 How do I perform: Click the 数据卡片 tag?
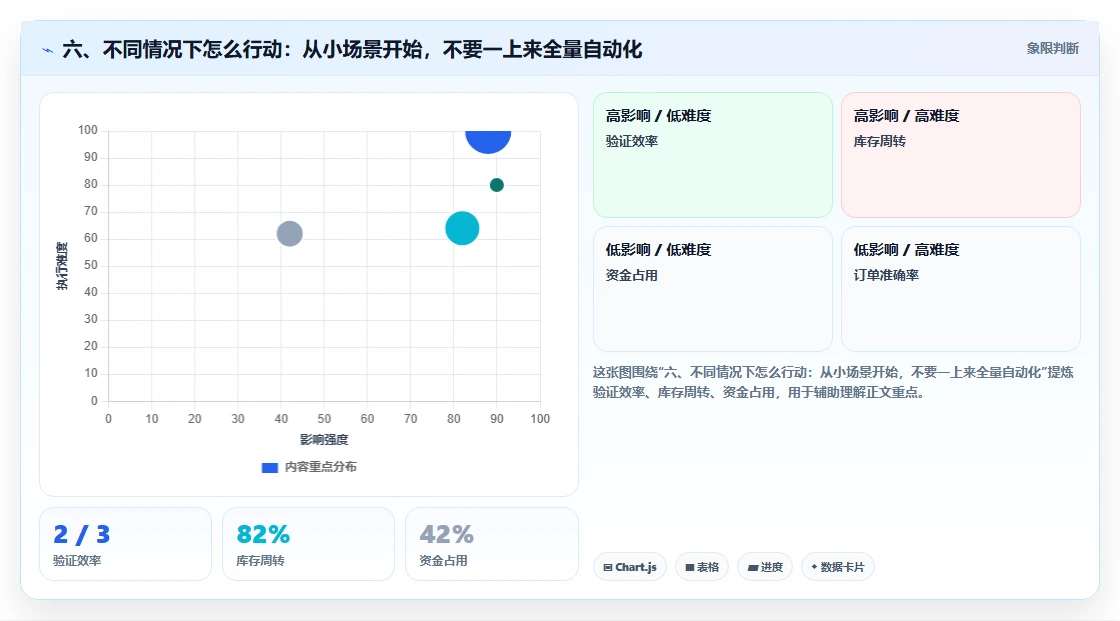838,567
